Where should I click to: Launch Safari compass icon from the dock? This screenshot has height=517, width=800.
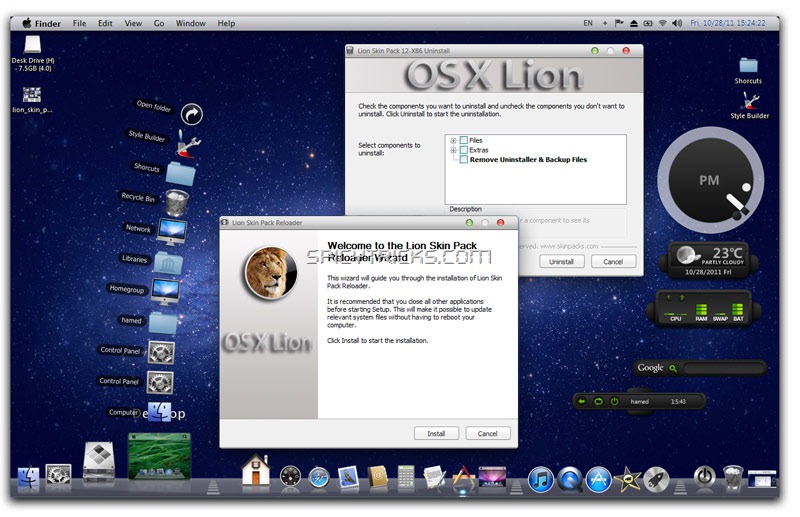click(x=319, y=477)
